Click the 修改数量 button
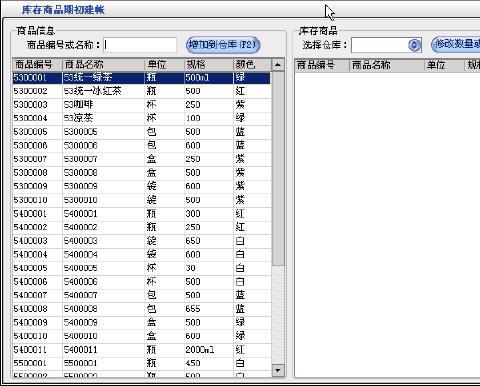 (456, 45)
